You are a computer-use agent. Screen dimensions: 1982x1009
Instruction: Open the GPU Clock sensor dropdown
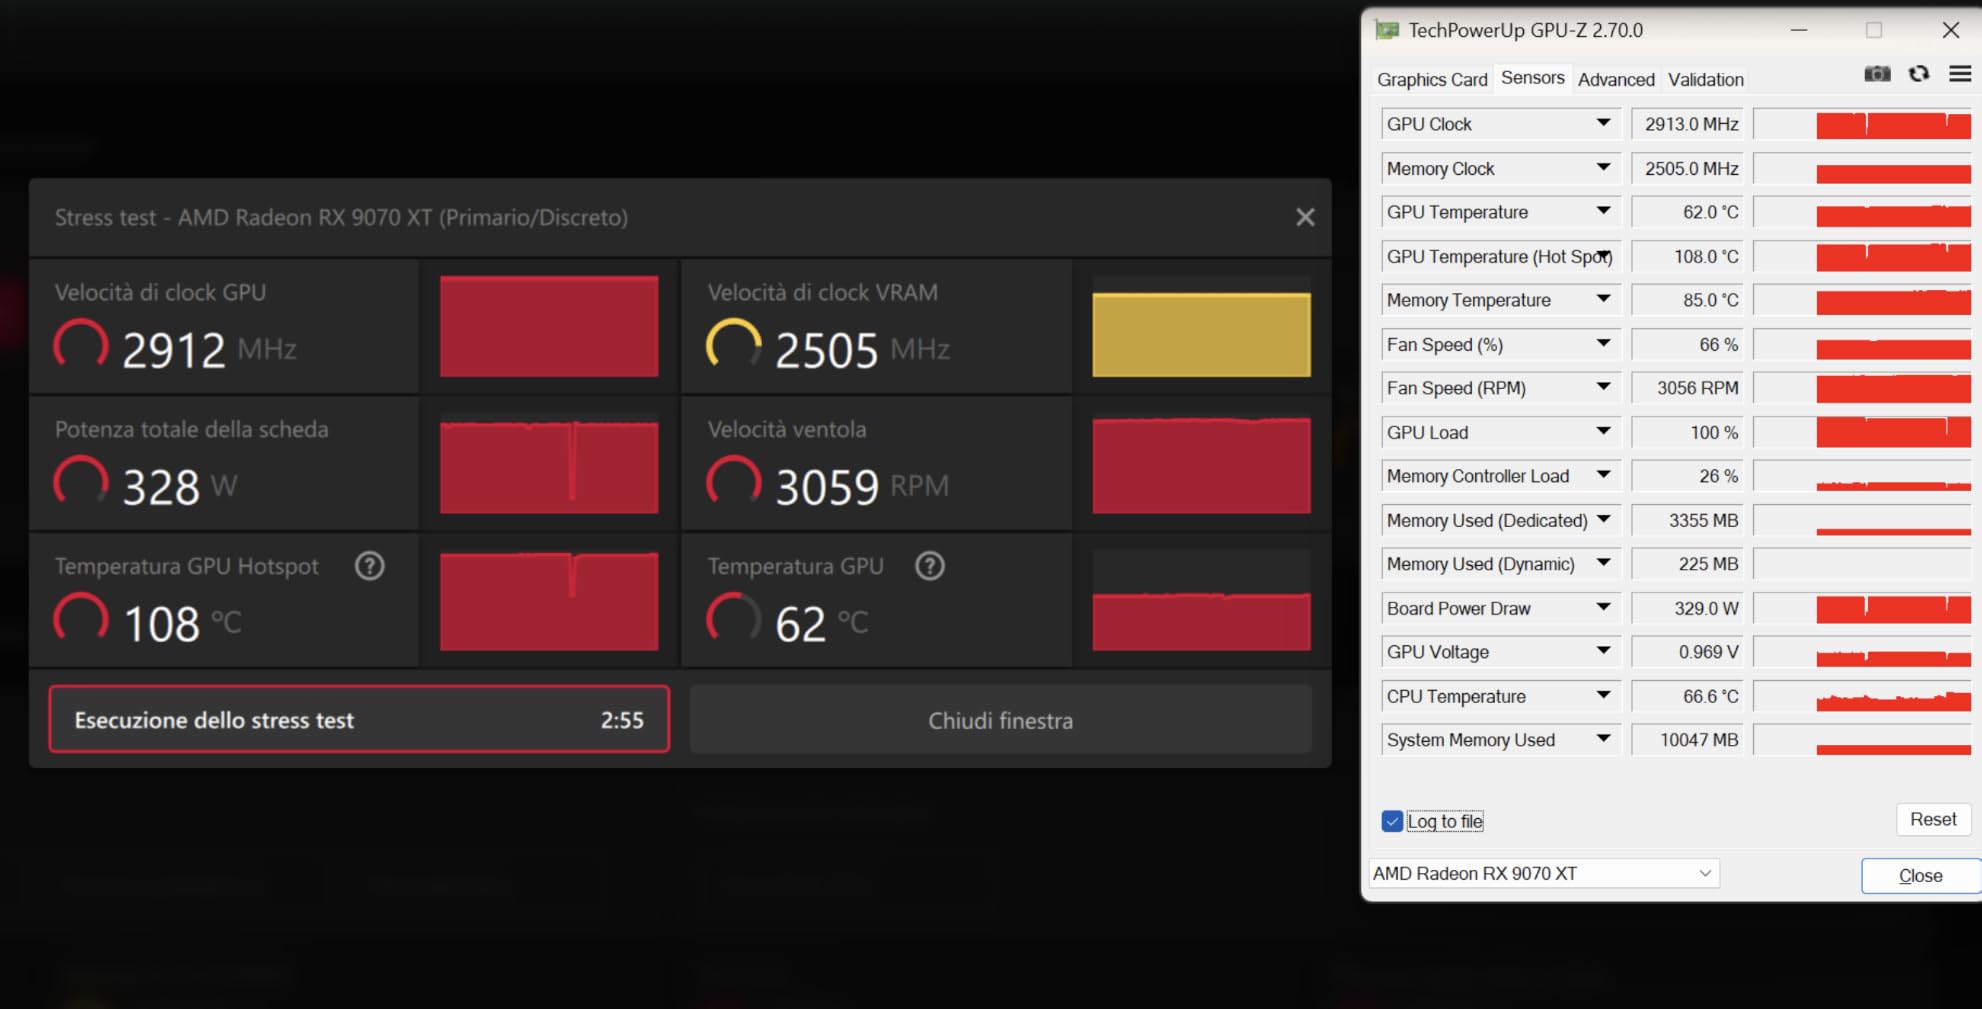click(1604, 123)
